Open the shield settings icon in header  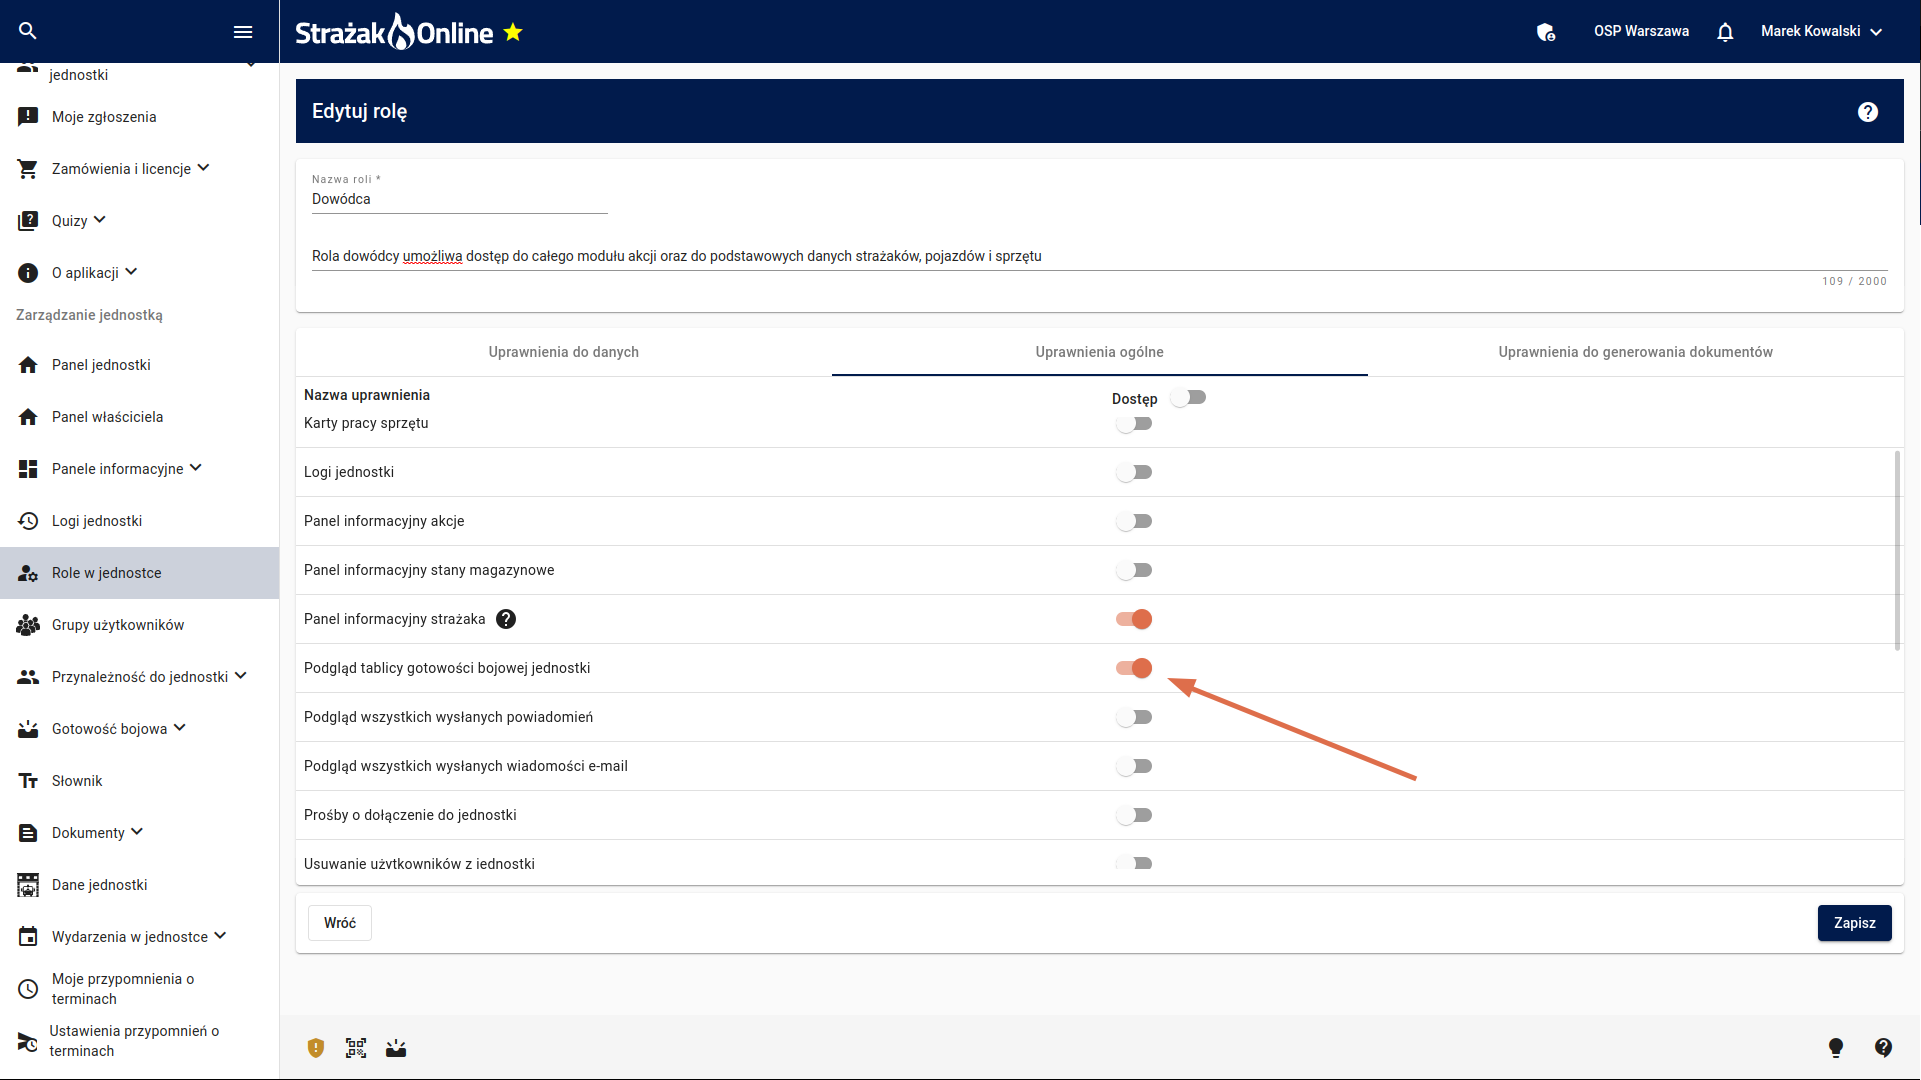click(x=1546, y=32)
